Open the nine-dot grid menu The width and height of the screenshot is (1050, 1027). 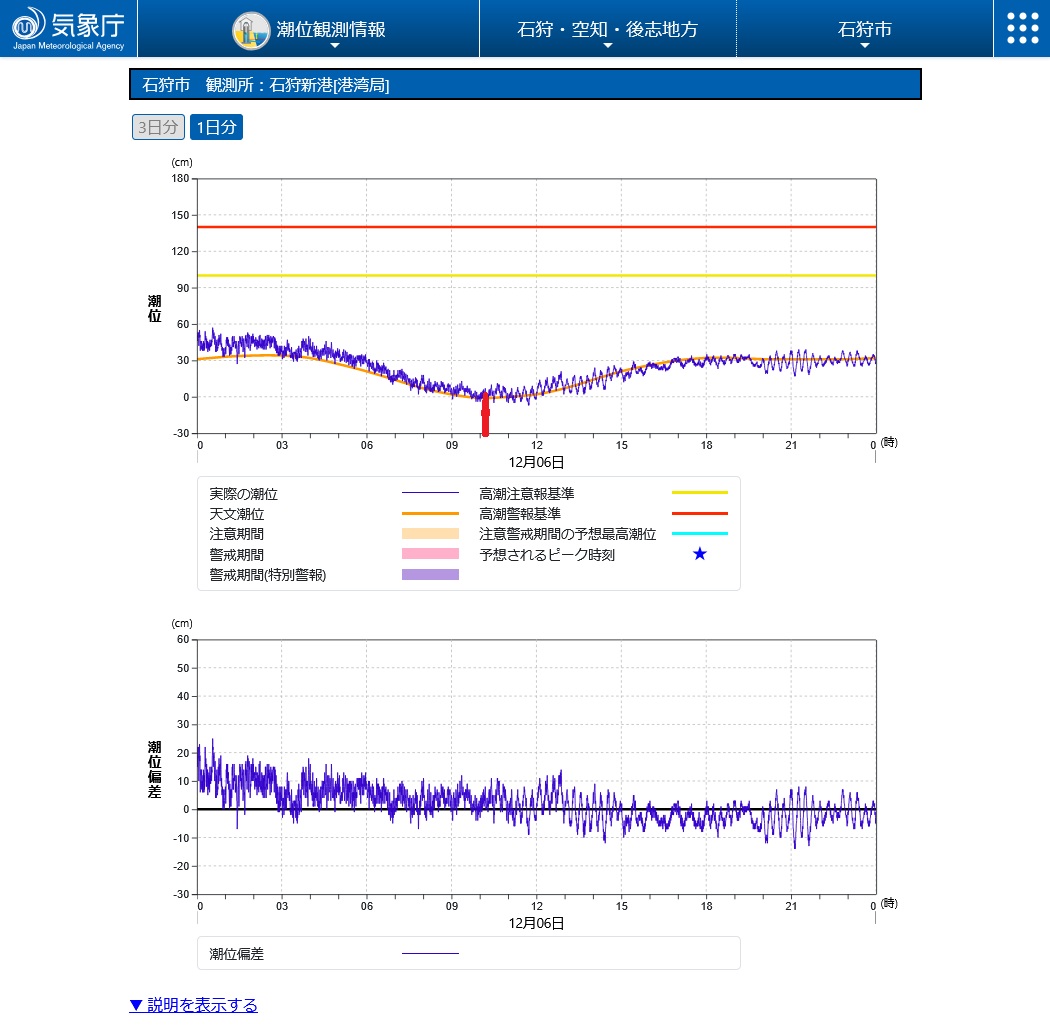pyautogui.click(x=1022, y=28)
